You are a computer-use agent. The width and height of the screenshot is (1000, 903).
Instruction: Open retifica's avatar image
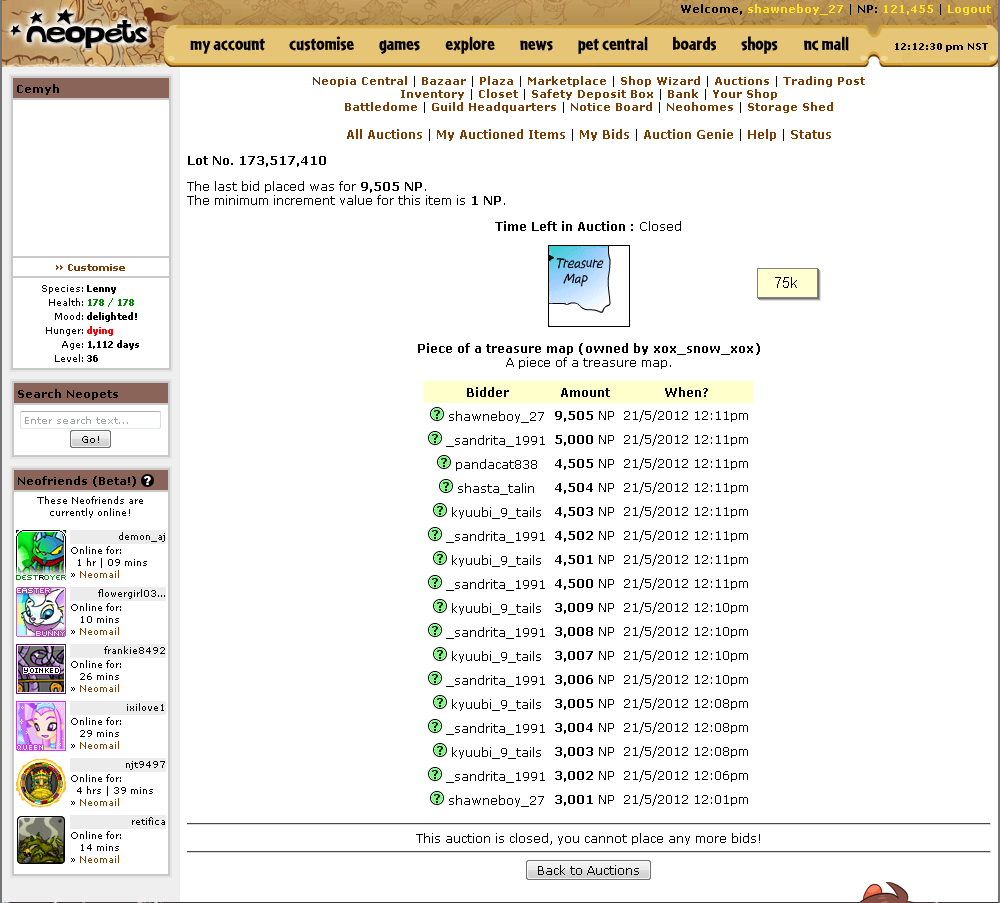[x=41, y=840]
